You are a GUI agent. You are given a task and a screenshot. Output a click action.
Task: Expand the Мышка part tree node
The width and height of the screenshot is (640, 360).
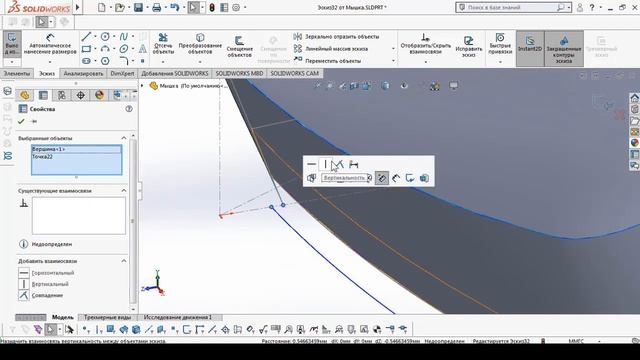coord(142,86)
